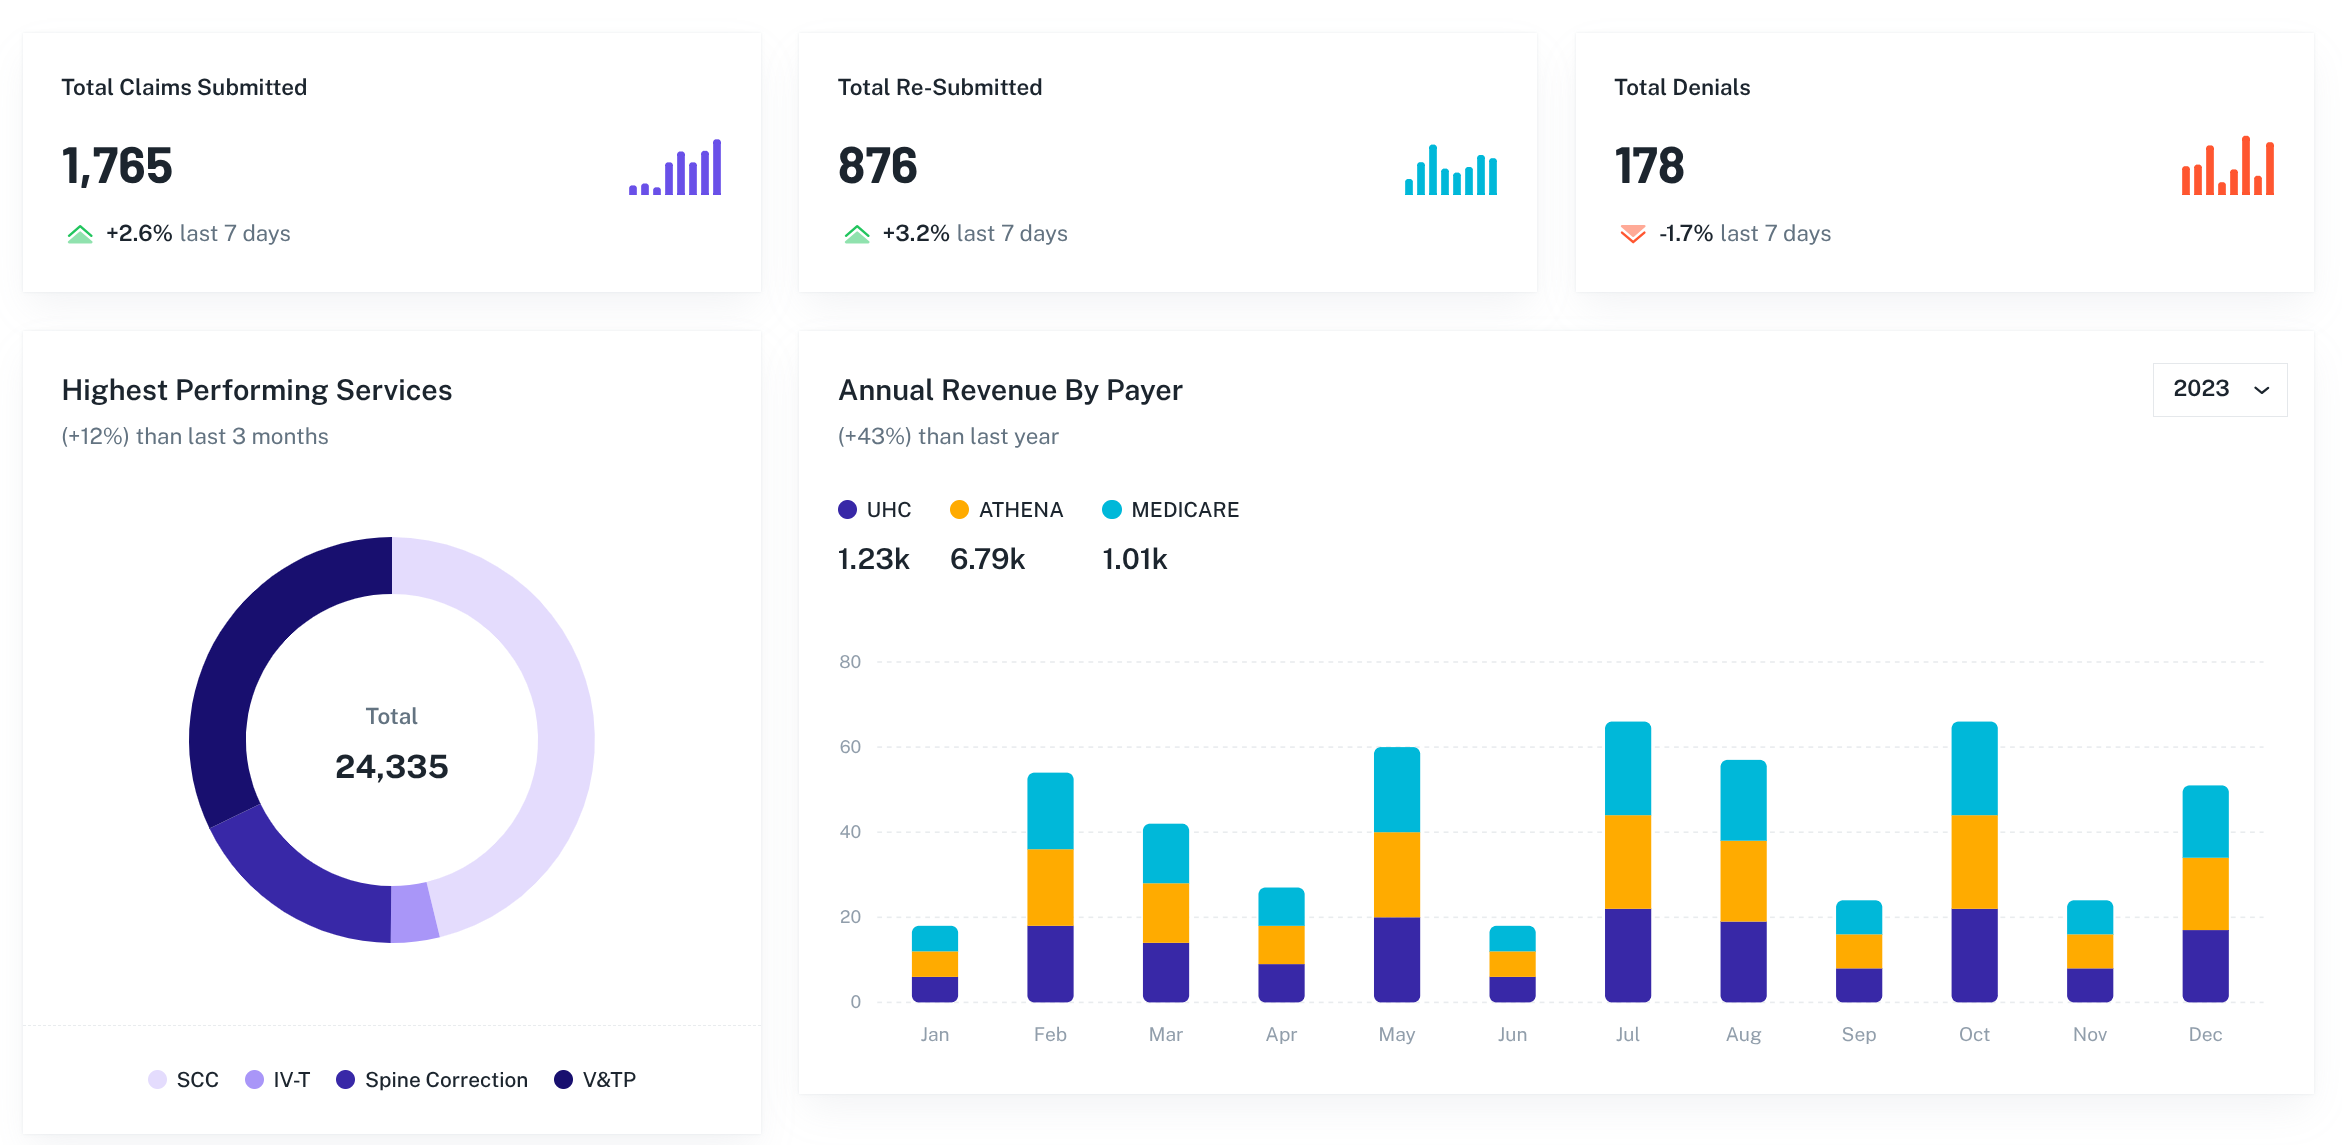Click V&TP dark navy legend dot
The height and width of the screenshot is (1145, 2342).
click(563, 1080)
